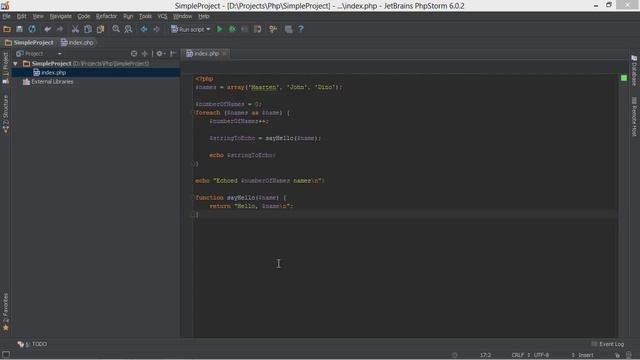This screenshot has width=640, height=360.
Task: Hide the Project panel with hide icon
Action: point(173,53)
